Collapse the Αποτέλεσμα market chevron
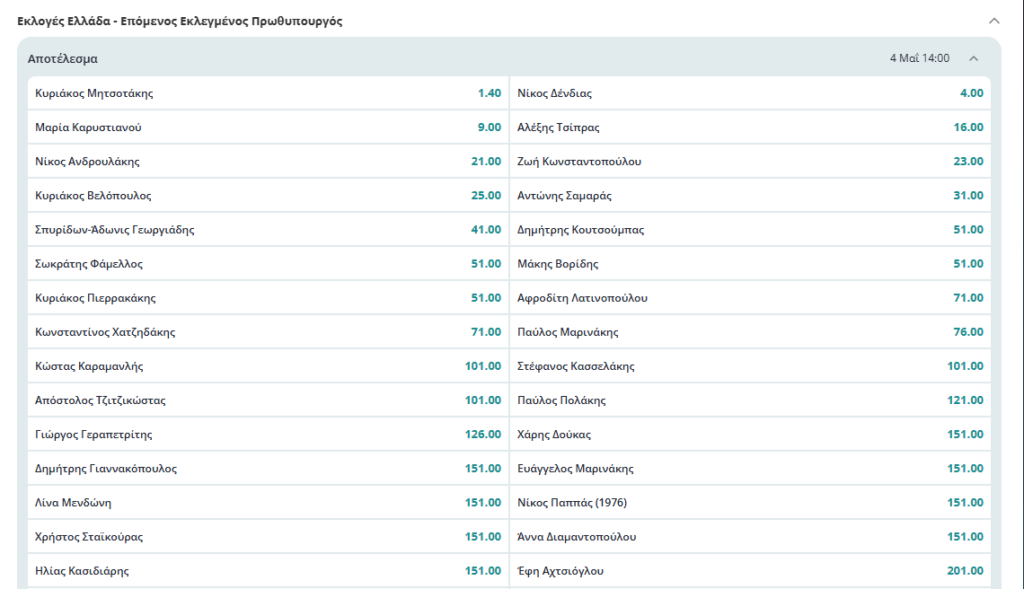1024x589 pixels. tap(973, 58)
